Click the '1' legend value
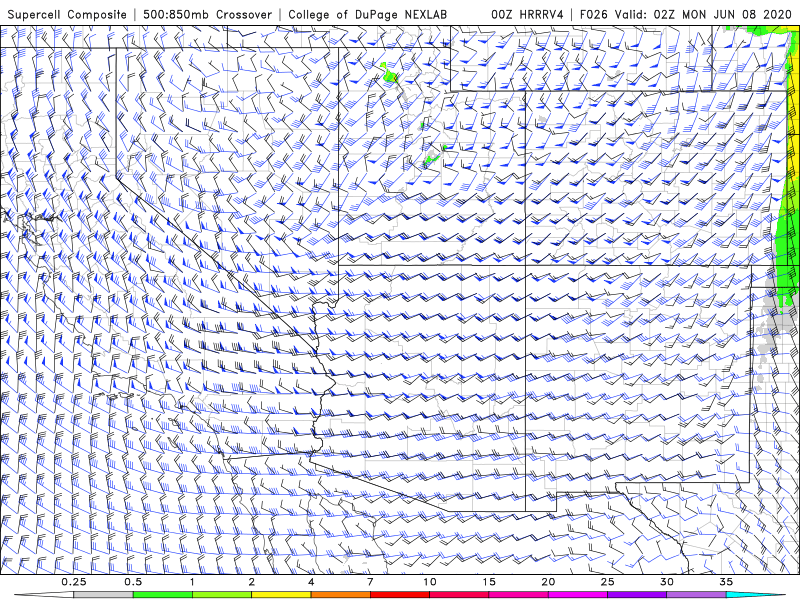The image size is (800, 600). [192, 582]
